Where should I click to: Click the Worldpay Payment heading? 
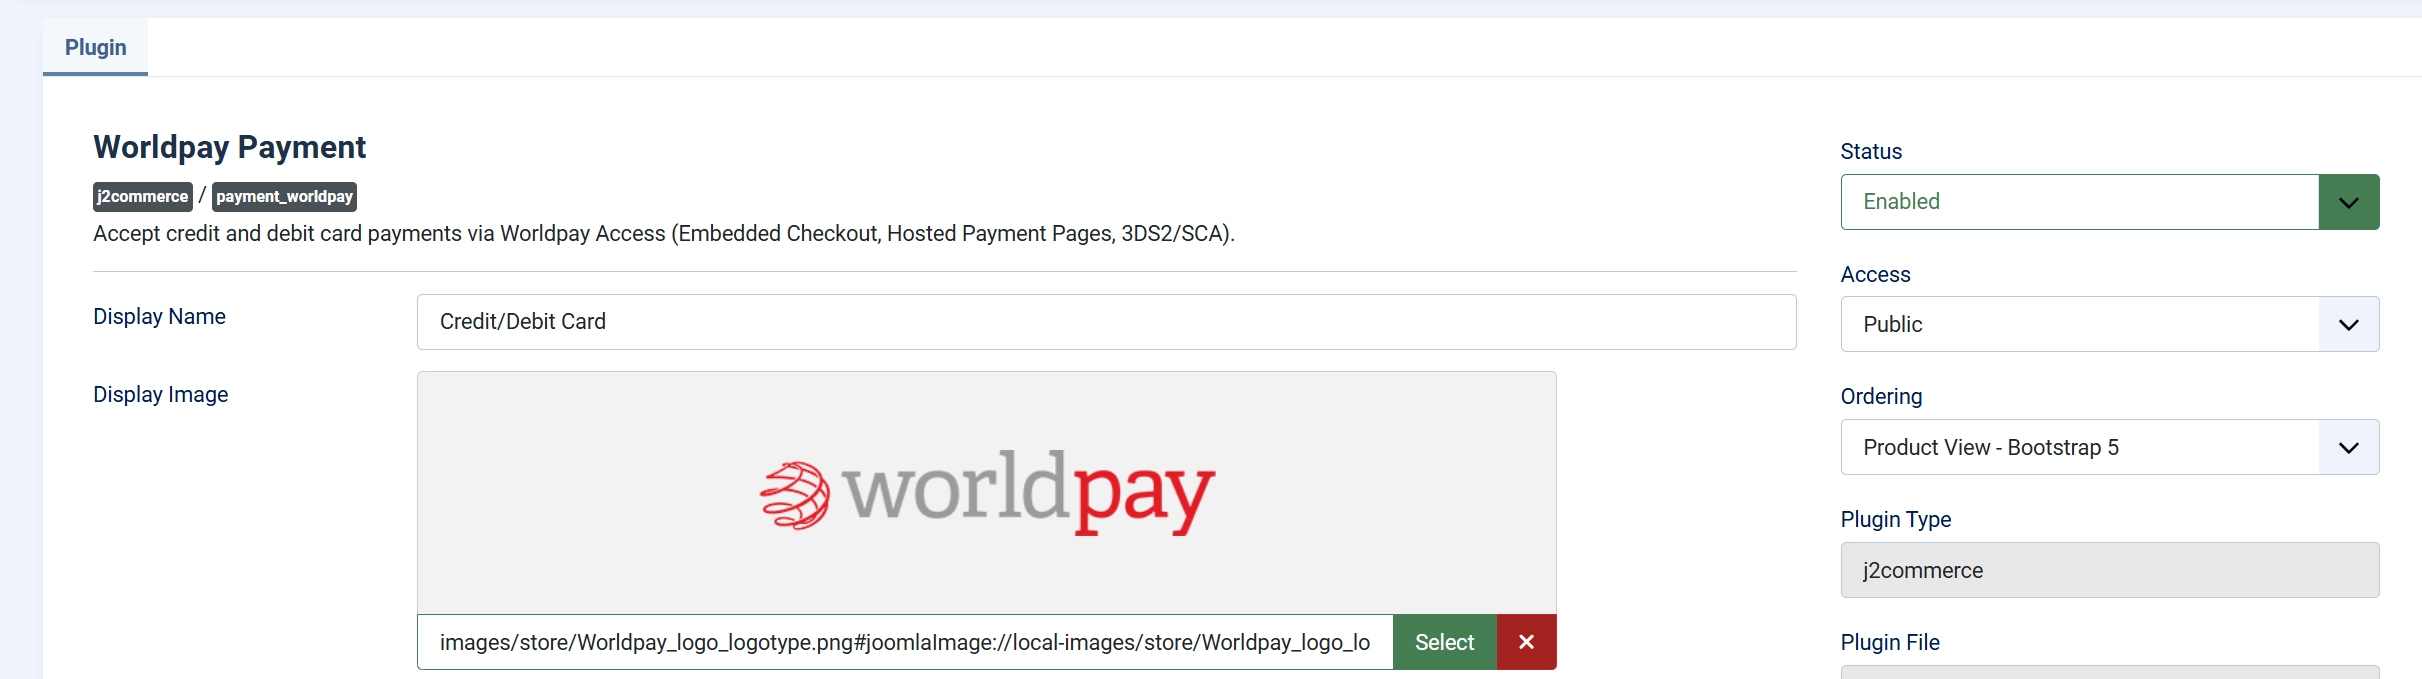tap(230, 147)
